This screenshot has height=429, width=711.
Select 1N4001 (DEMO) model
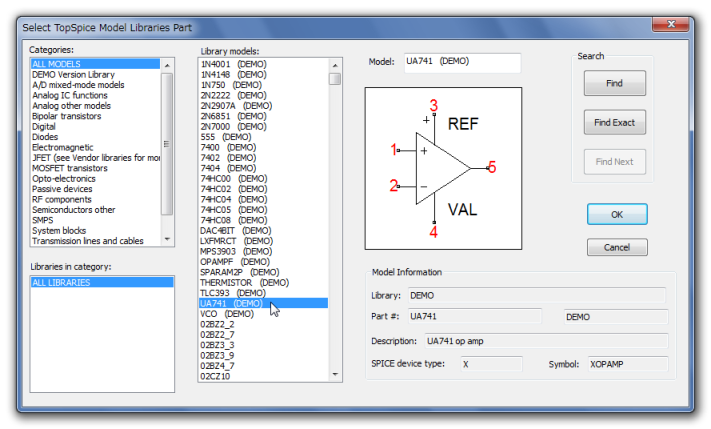pyautogui.click(x=263, y=64)
